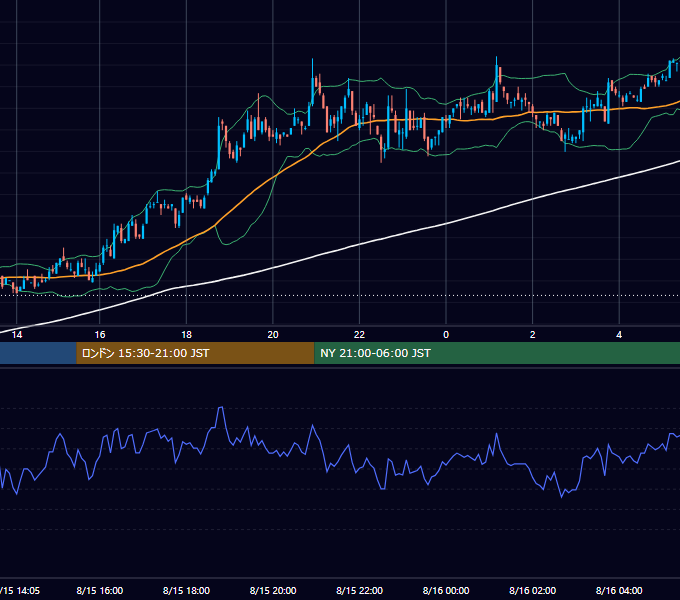
Task: Click the London 15:30-21:00 JST session bar
Action: [x=195, y=353]
